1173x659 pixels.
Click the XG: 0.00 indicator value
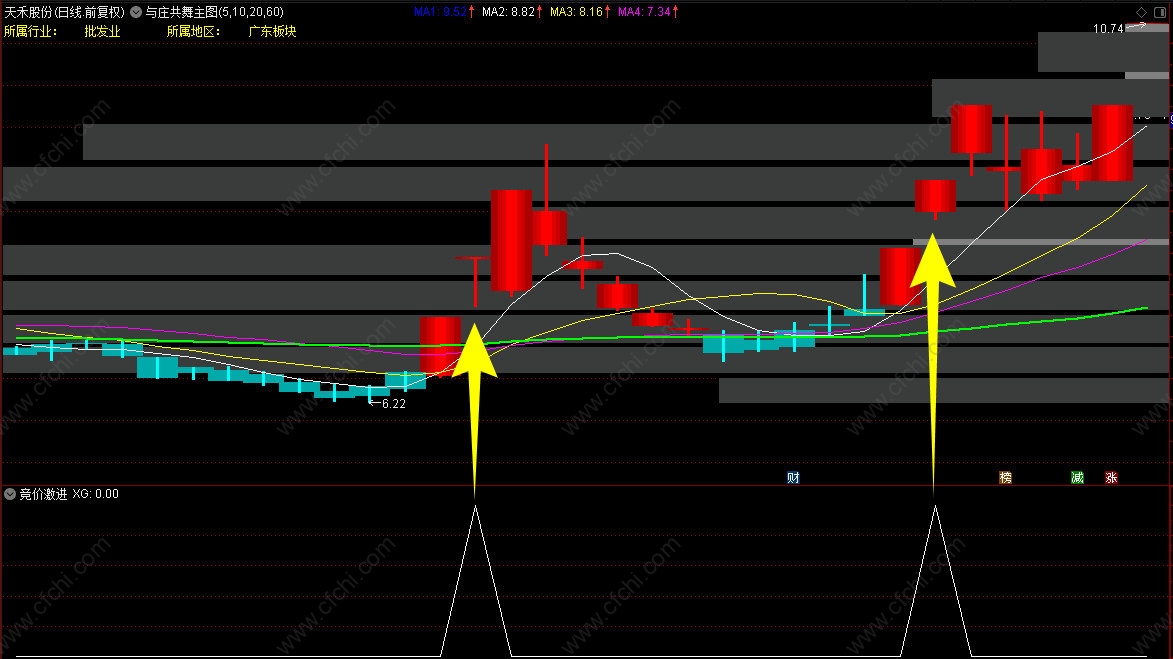pyautogui.click(x=96, y=494)
